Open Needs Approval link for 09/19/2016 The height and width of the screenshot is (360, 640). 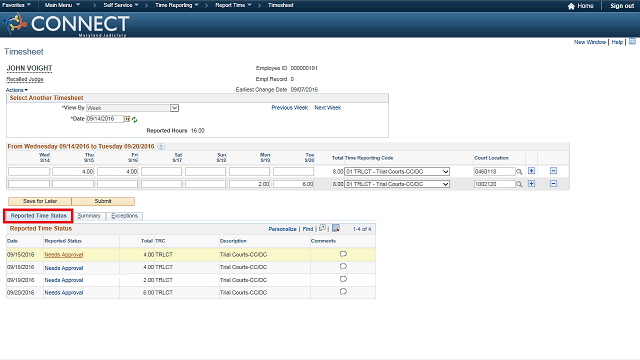(x=64, y=280)
